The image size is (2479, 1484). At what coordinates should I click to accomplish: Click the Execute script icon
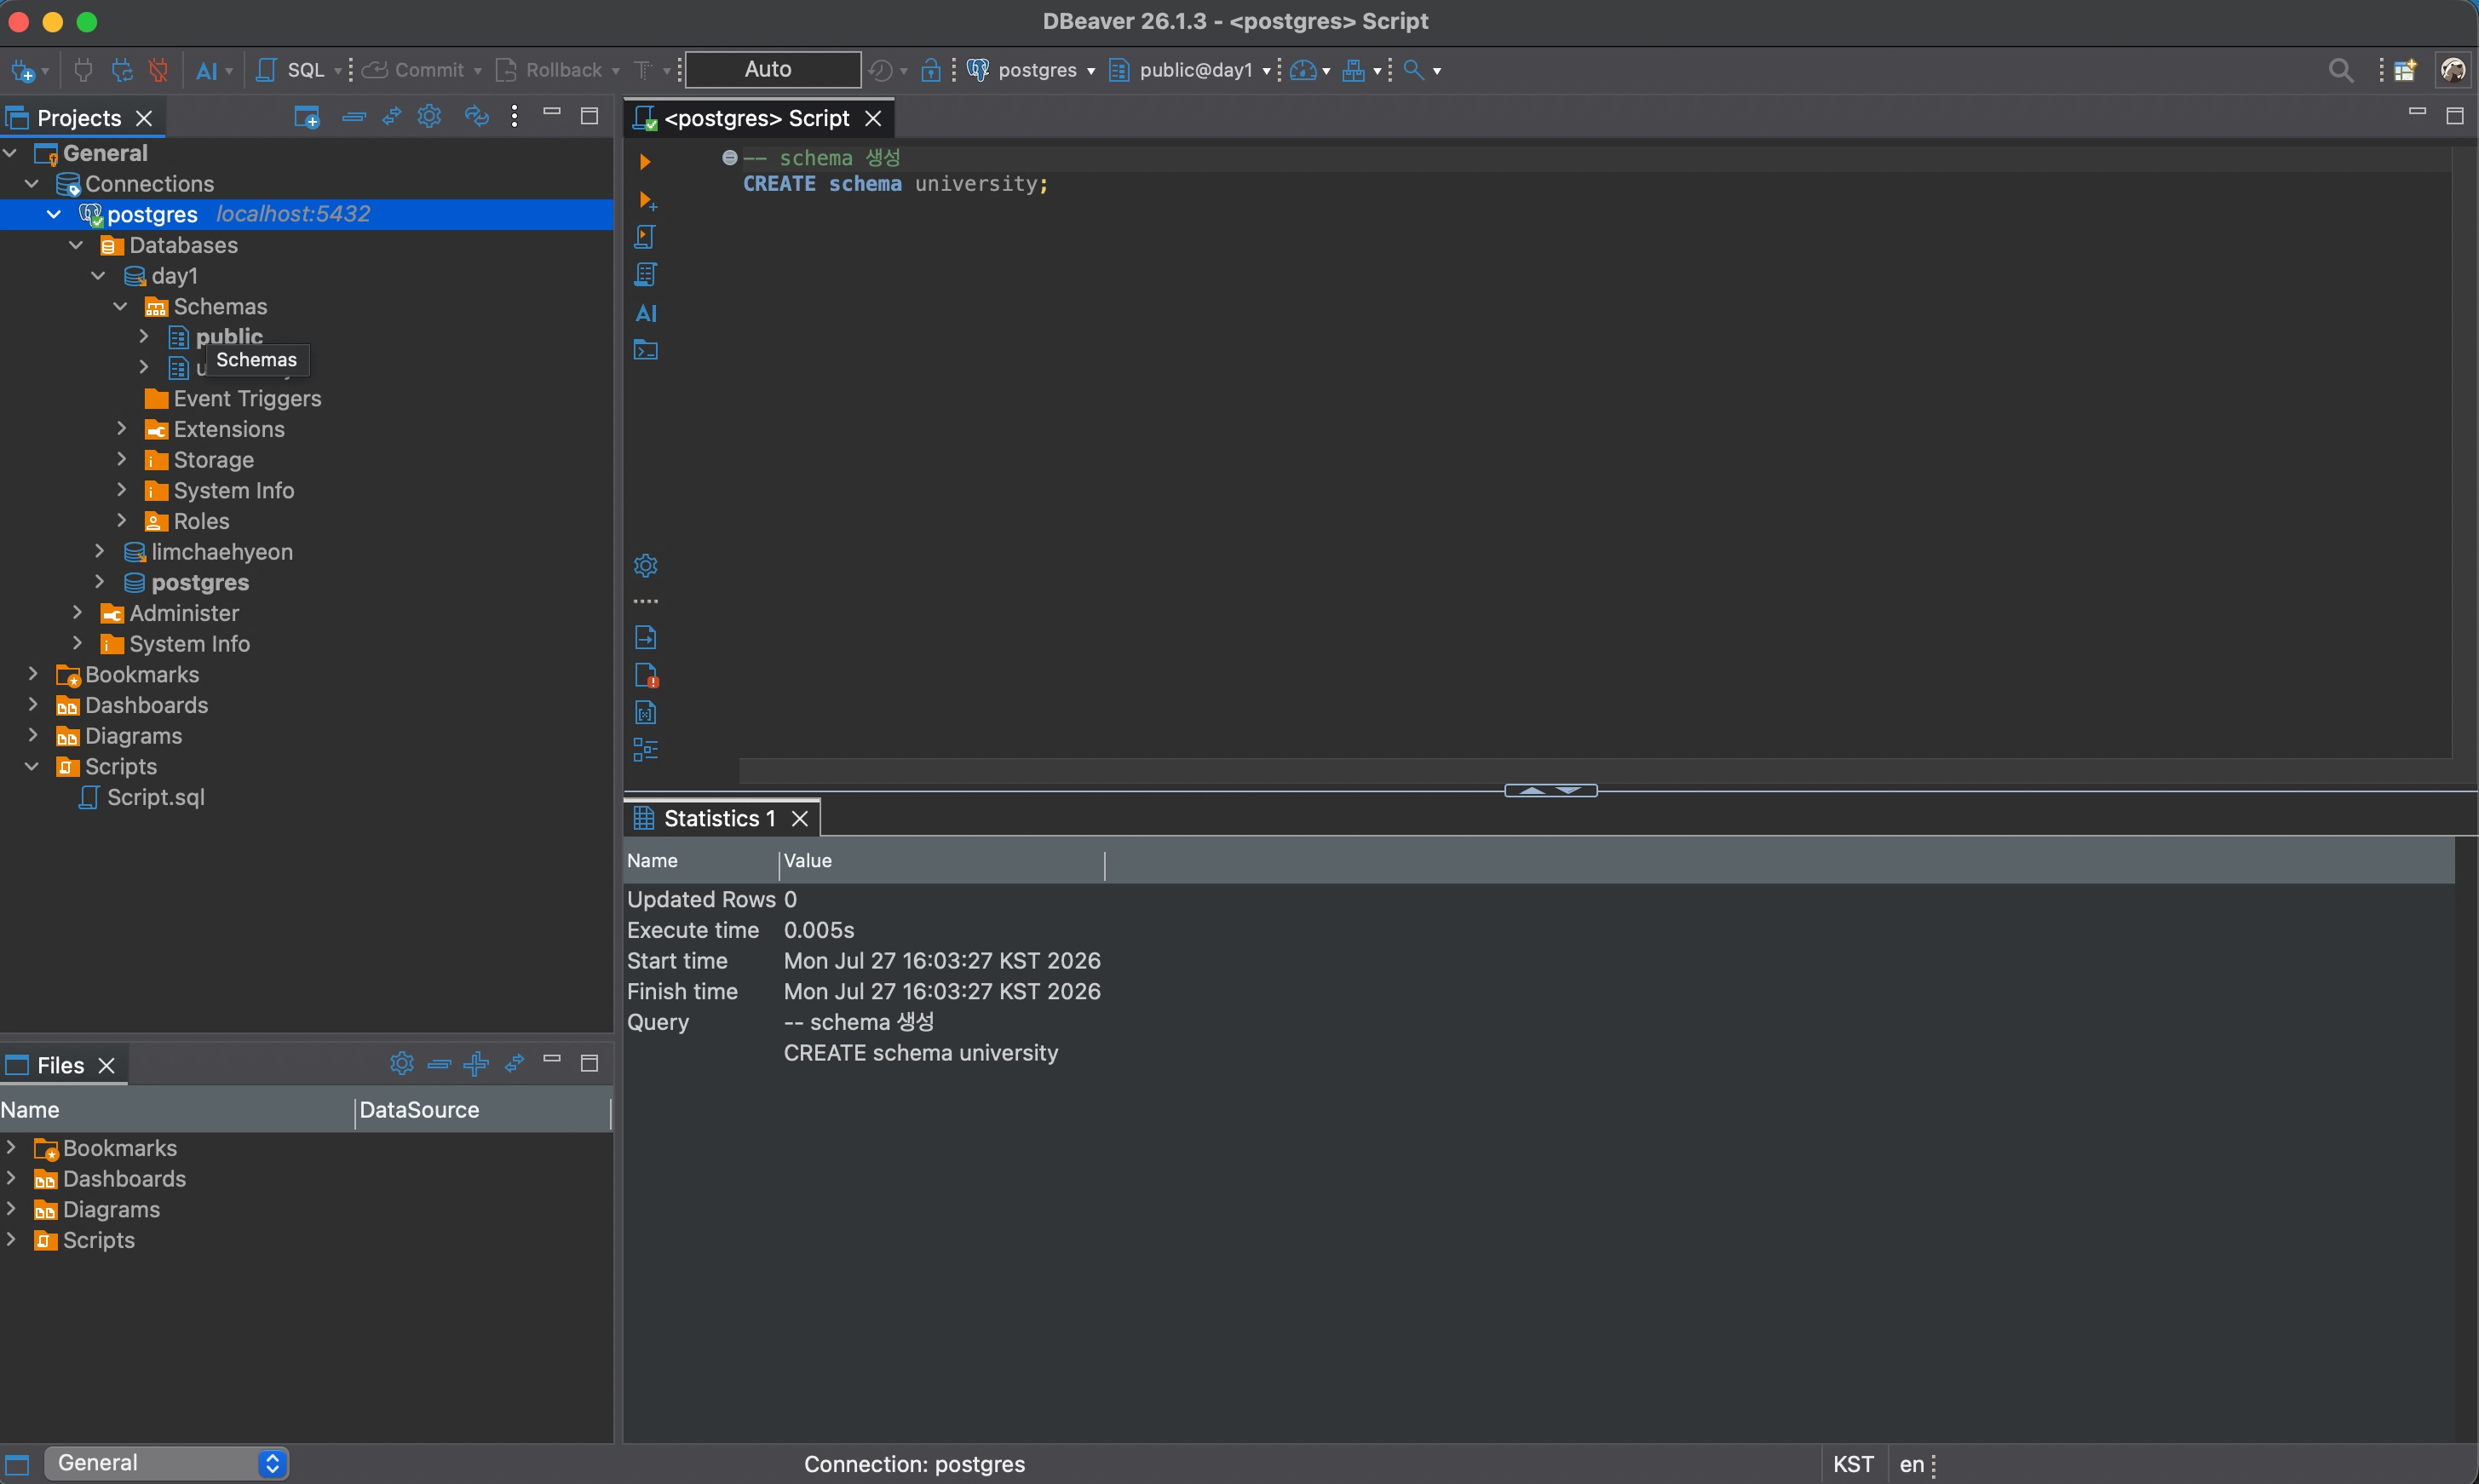click(645, 237)
